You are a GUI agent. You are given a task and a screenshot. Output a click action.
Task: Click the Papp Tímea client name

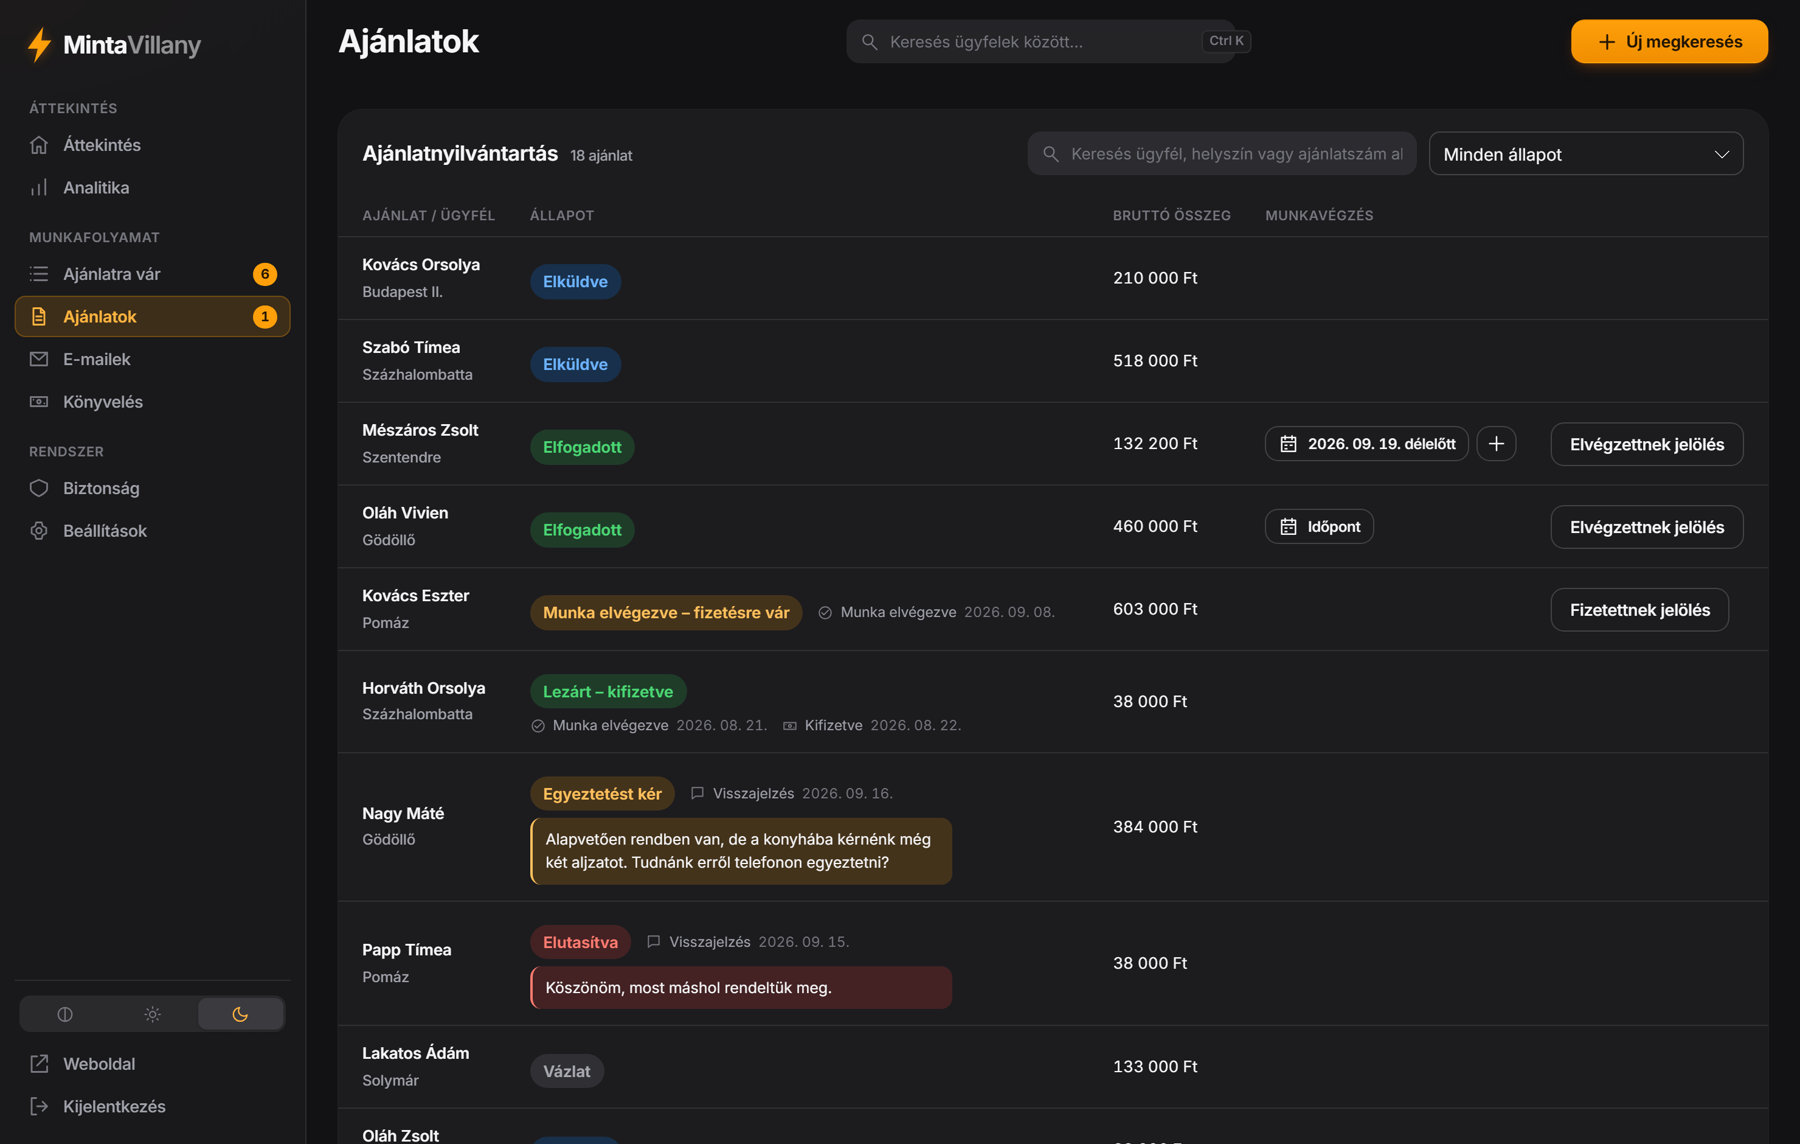407,950
